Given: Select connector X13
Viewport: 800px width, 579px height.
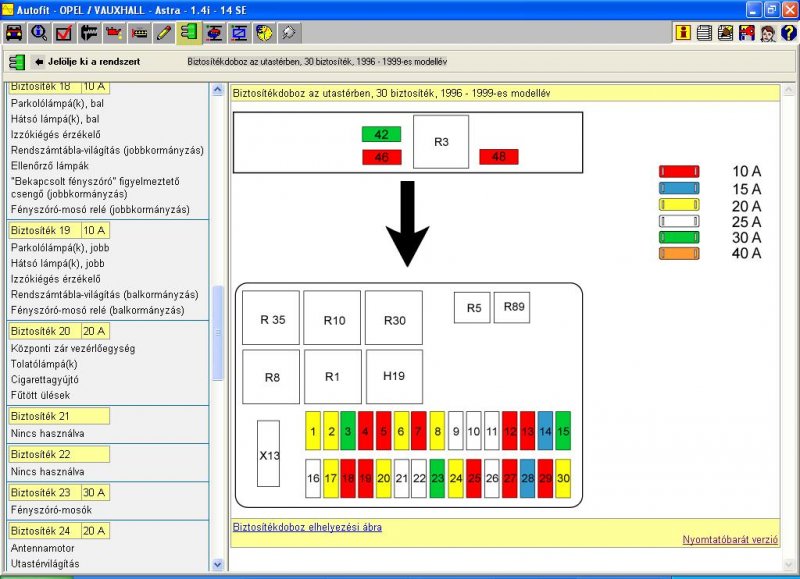Looking at the screenshot, I should click(x=268, y=454).
